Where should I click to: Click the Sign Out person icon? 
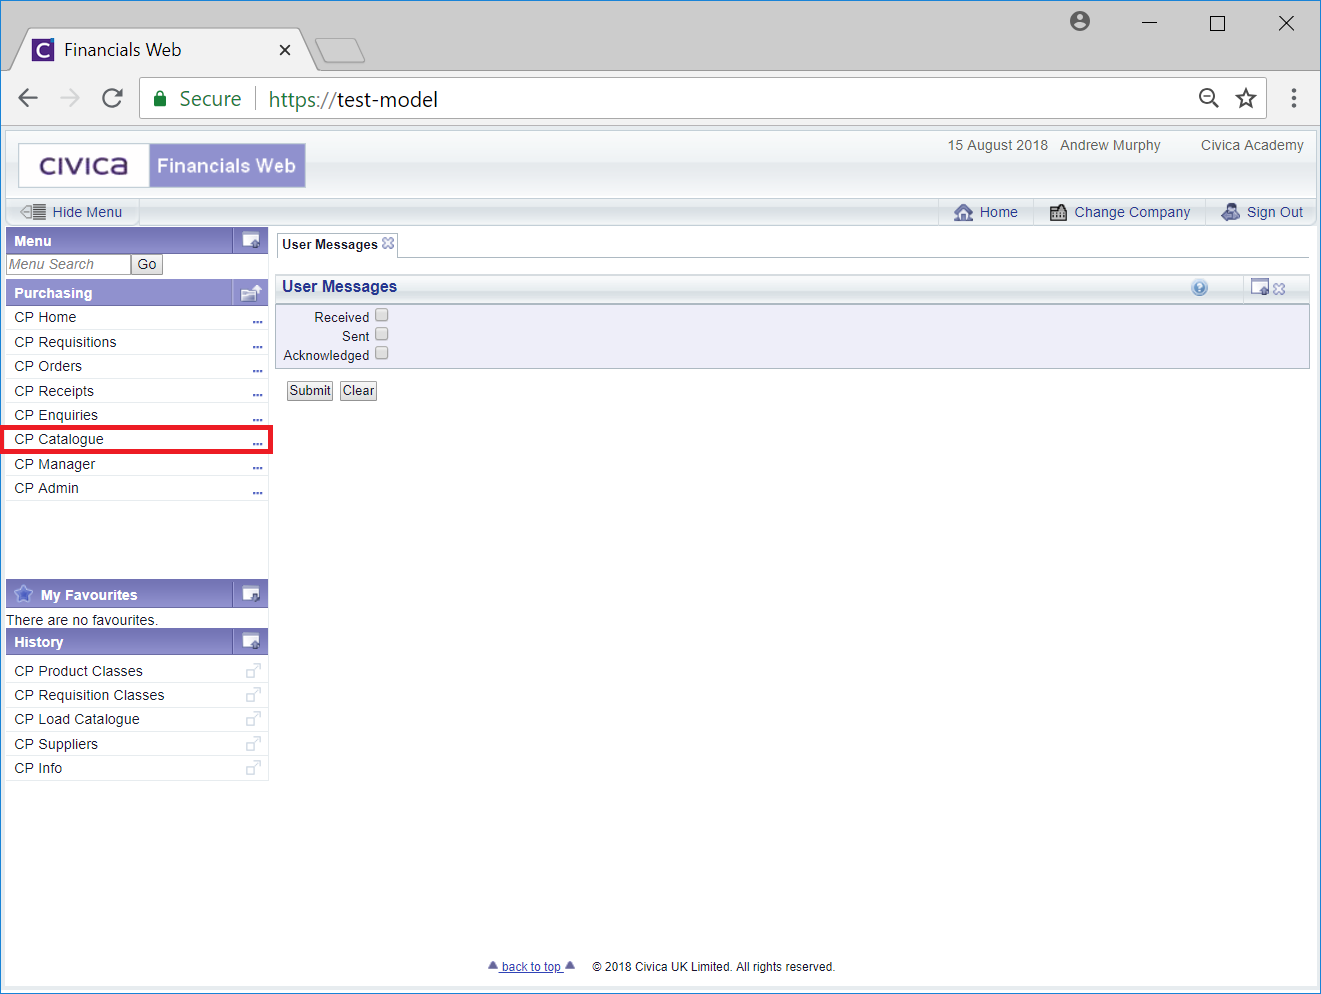[1231, 212]
